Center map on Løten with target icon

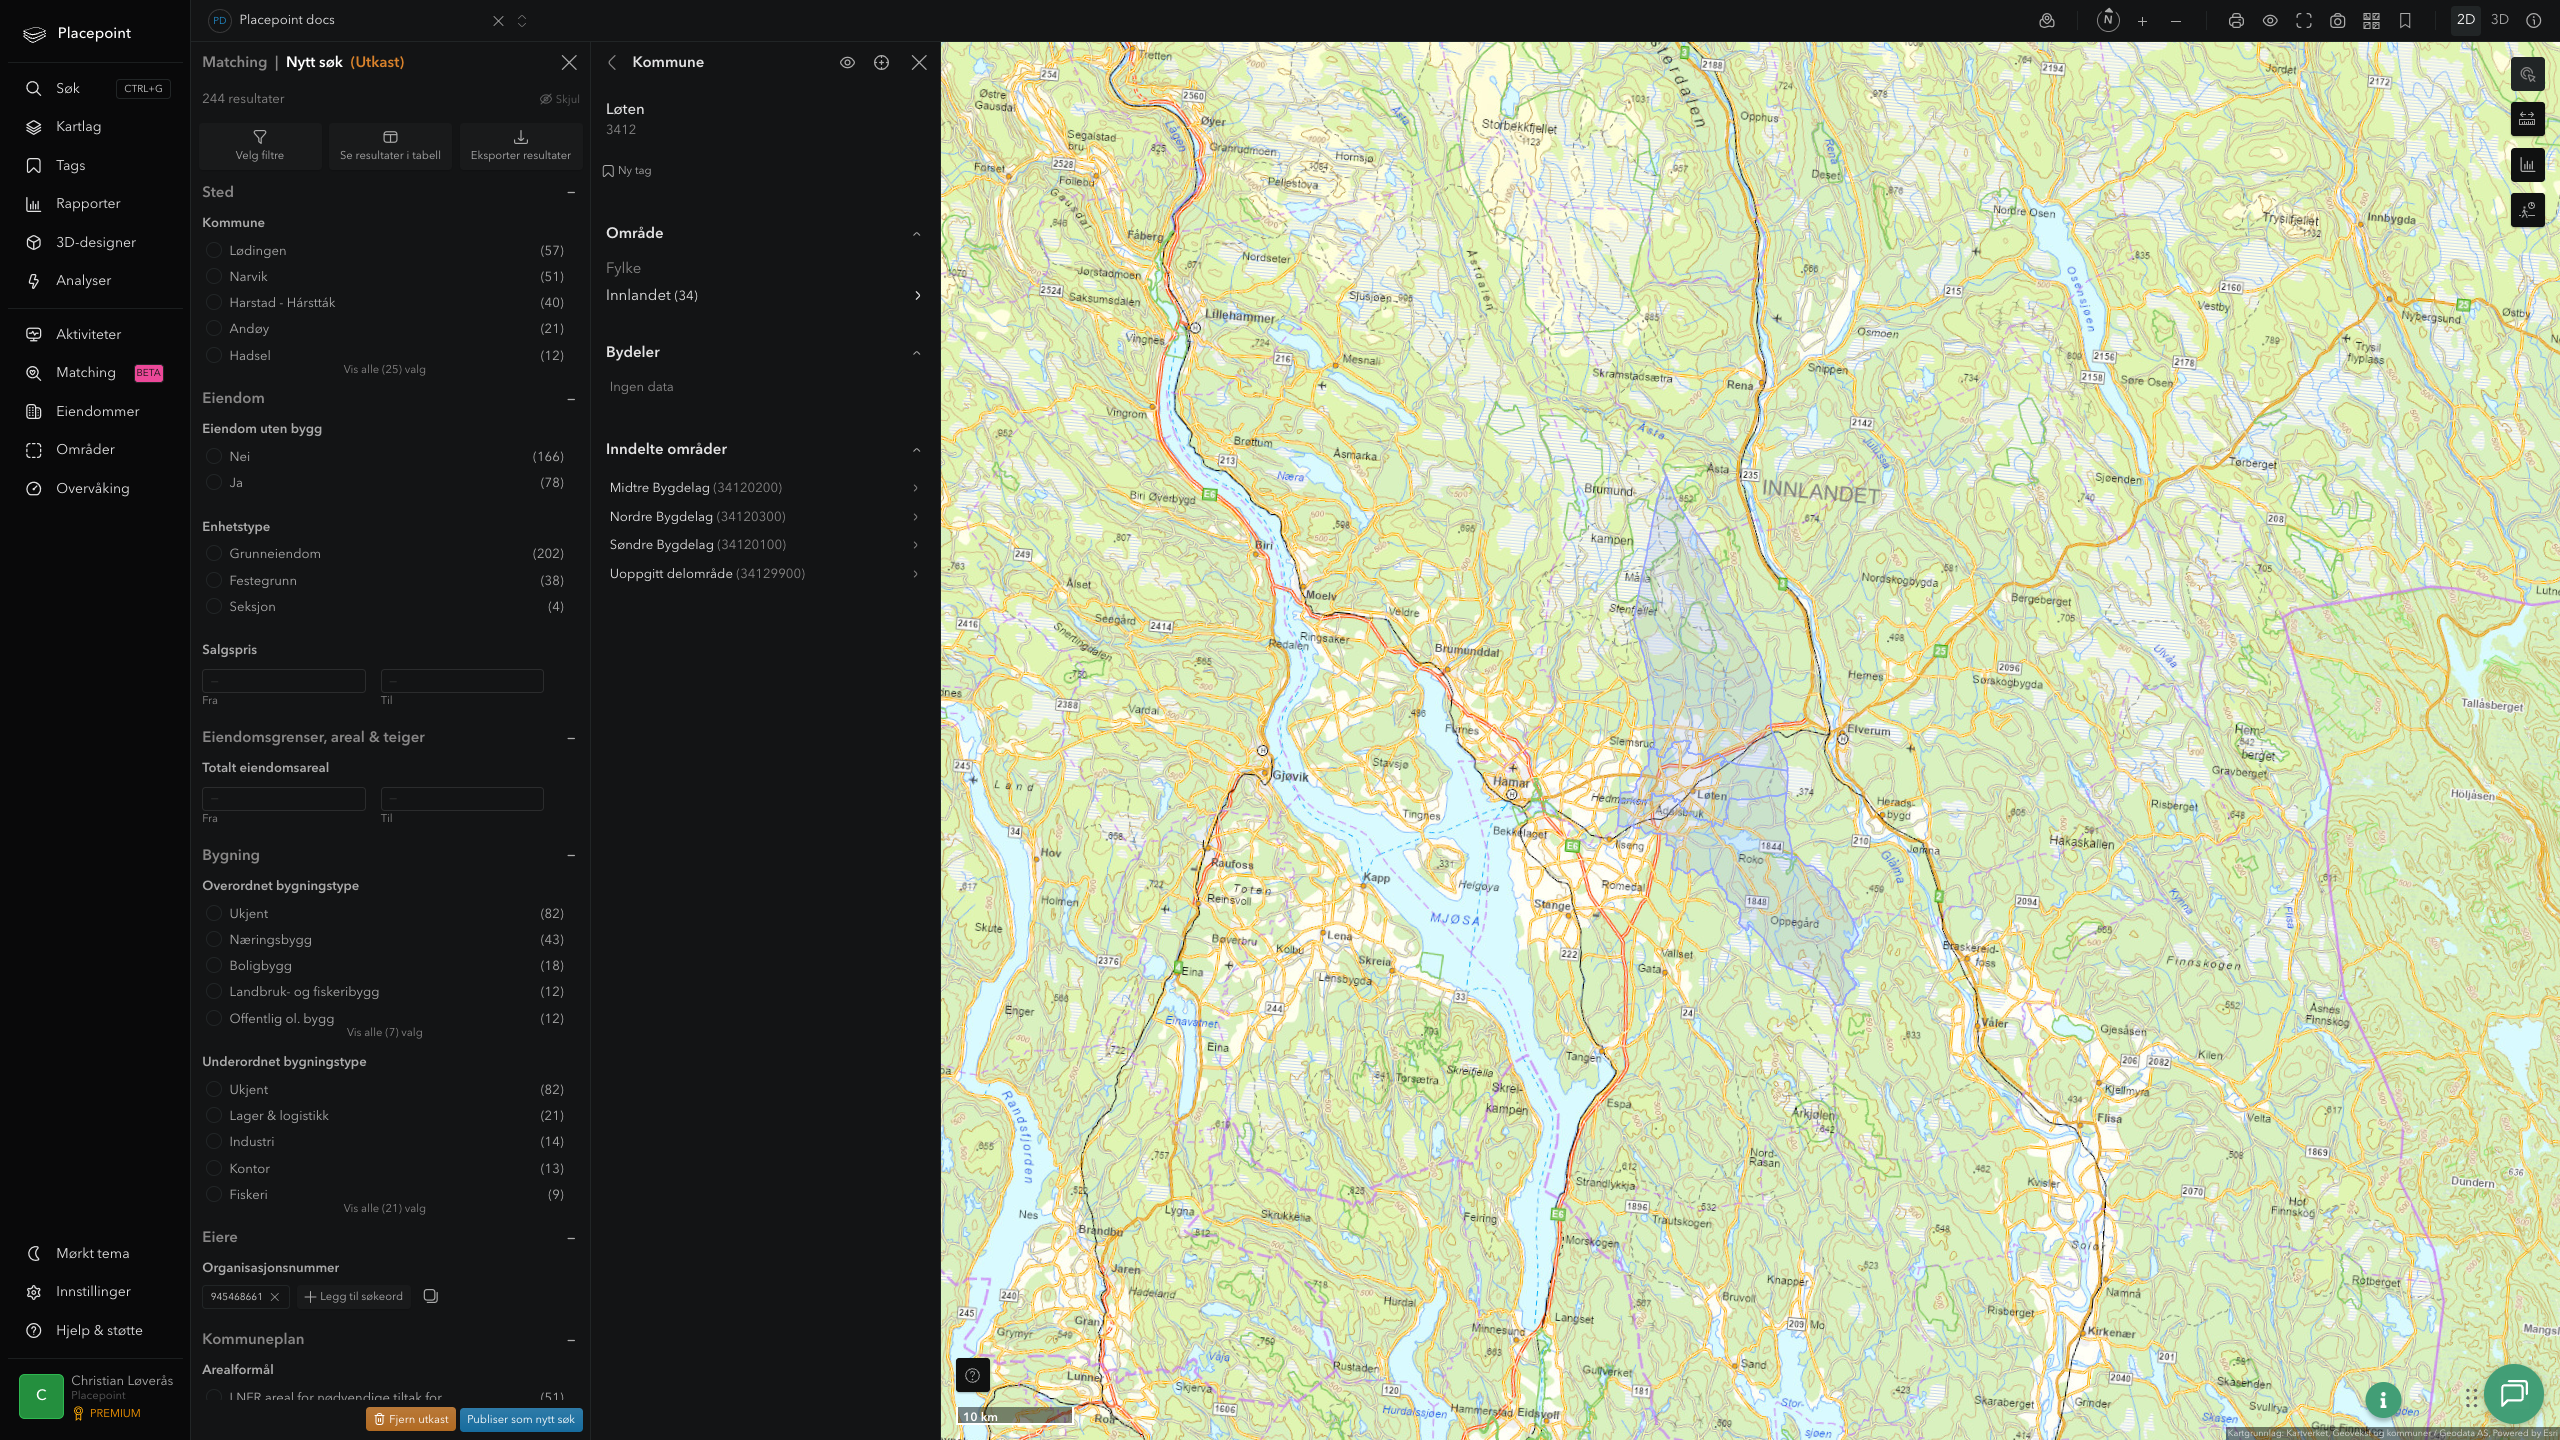pos(881,63)
